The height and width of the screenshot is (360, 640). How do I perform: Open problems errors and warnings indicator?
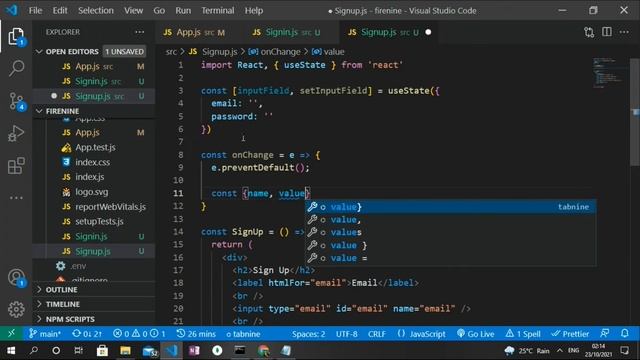(139, 333)
